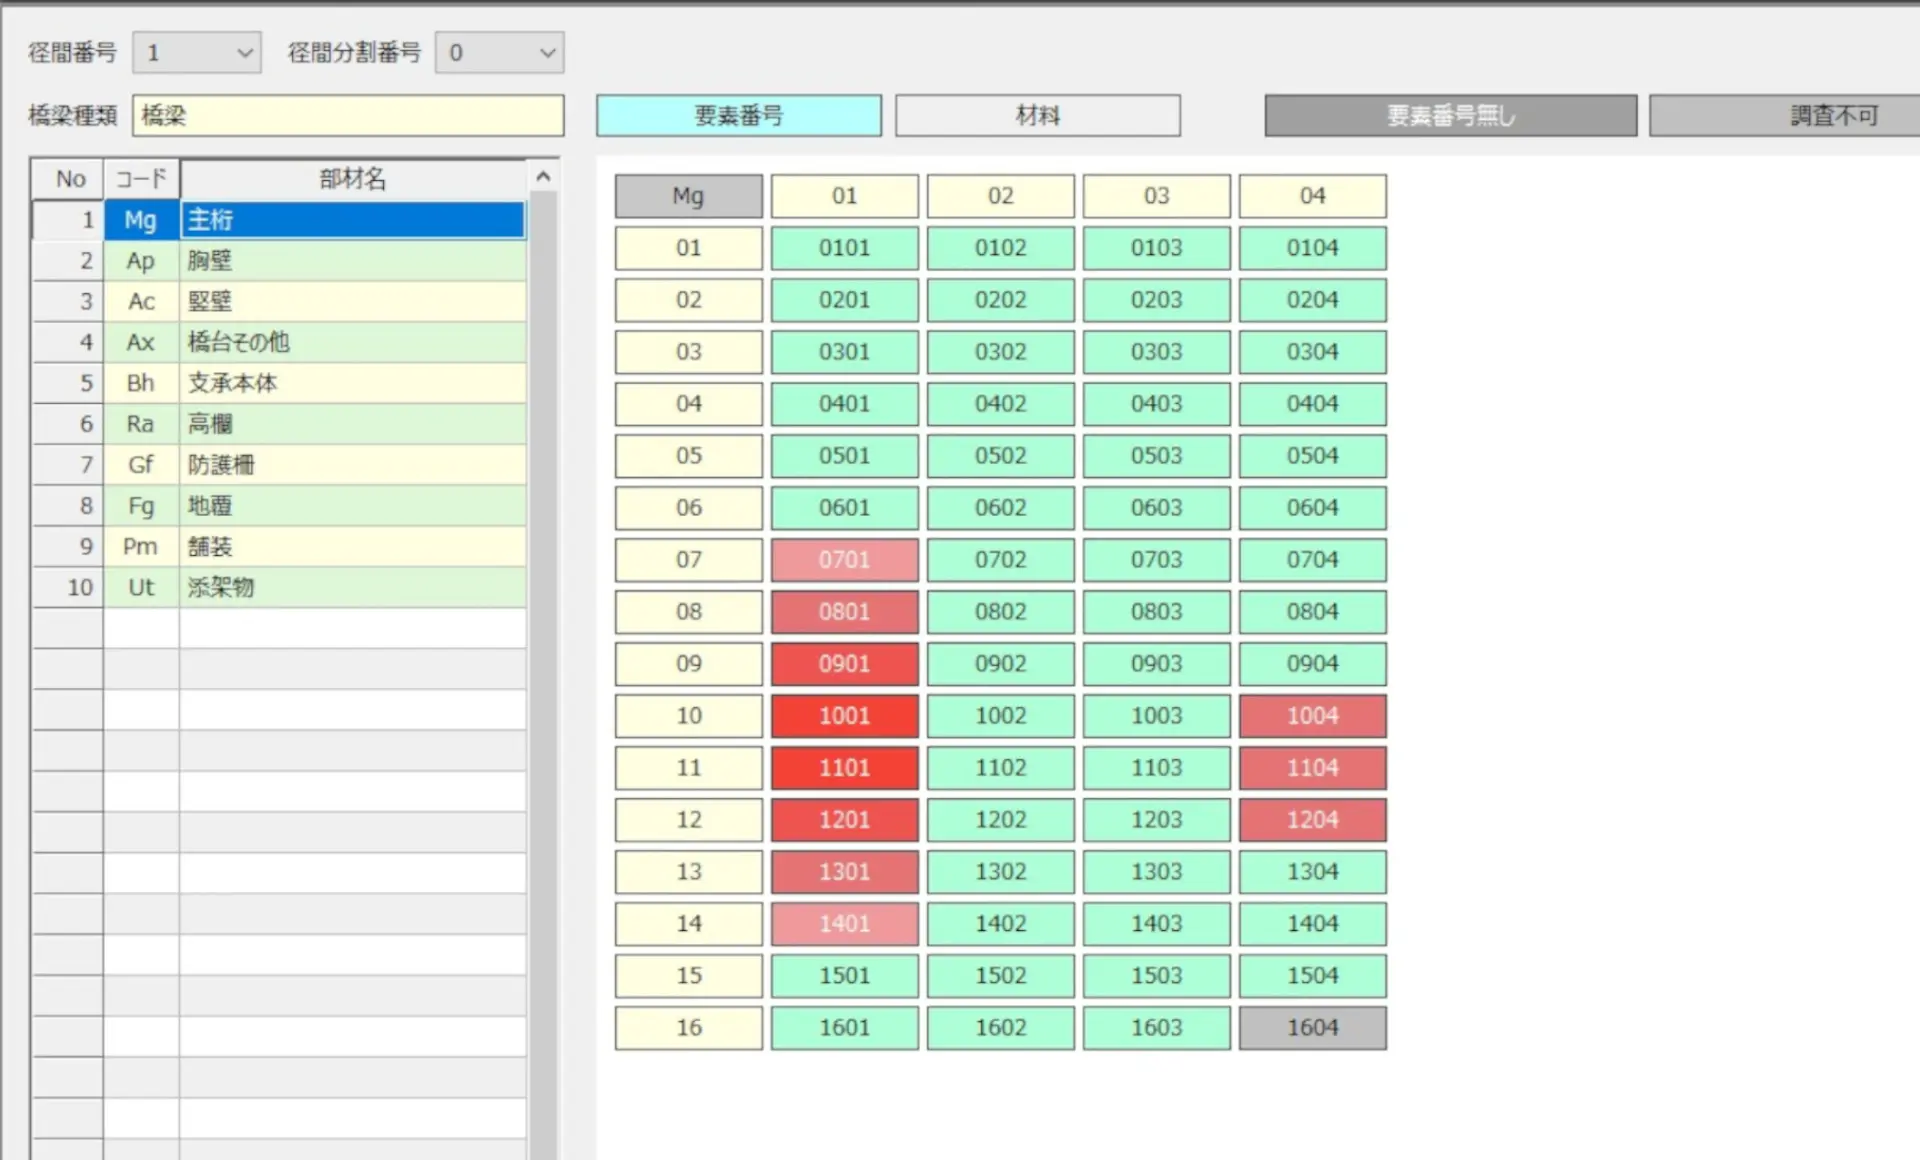1920x1160 pixels.
Task: Select light red element cell 0701
Action: tap(845, 560)
